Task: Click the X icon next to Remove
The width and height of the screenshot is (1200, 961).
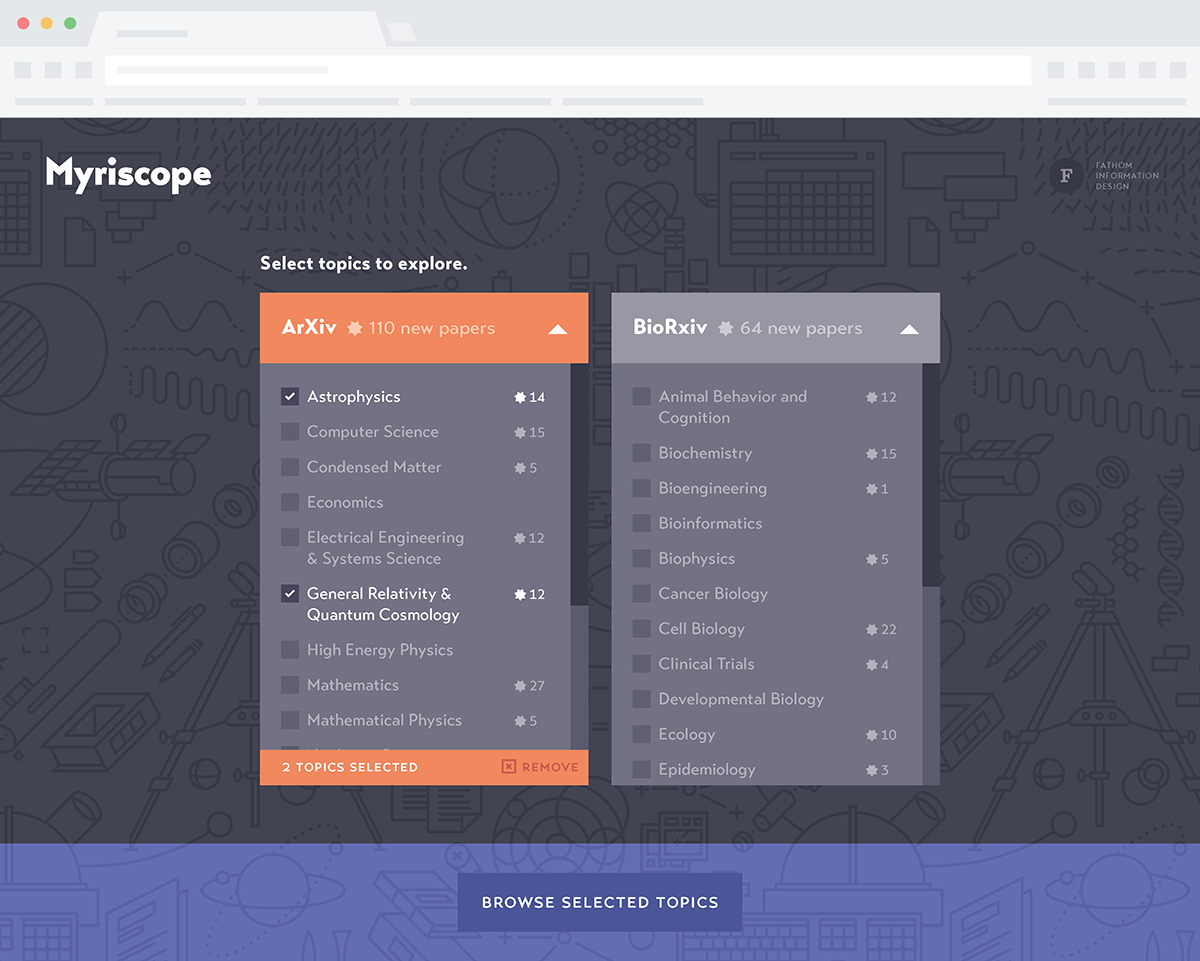Action: coord(508,767)
